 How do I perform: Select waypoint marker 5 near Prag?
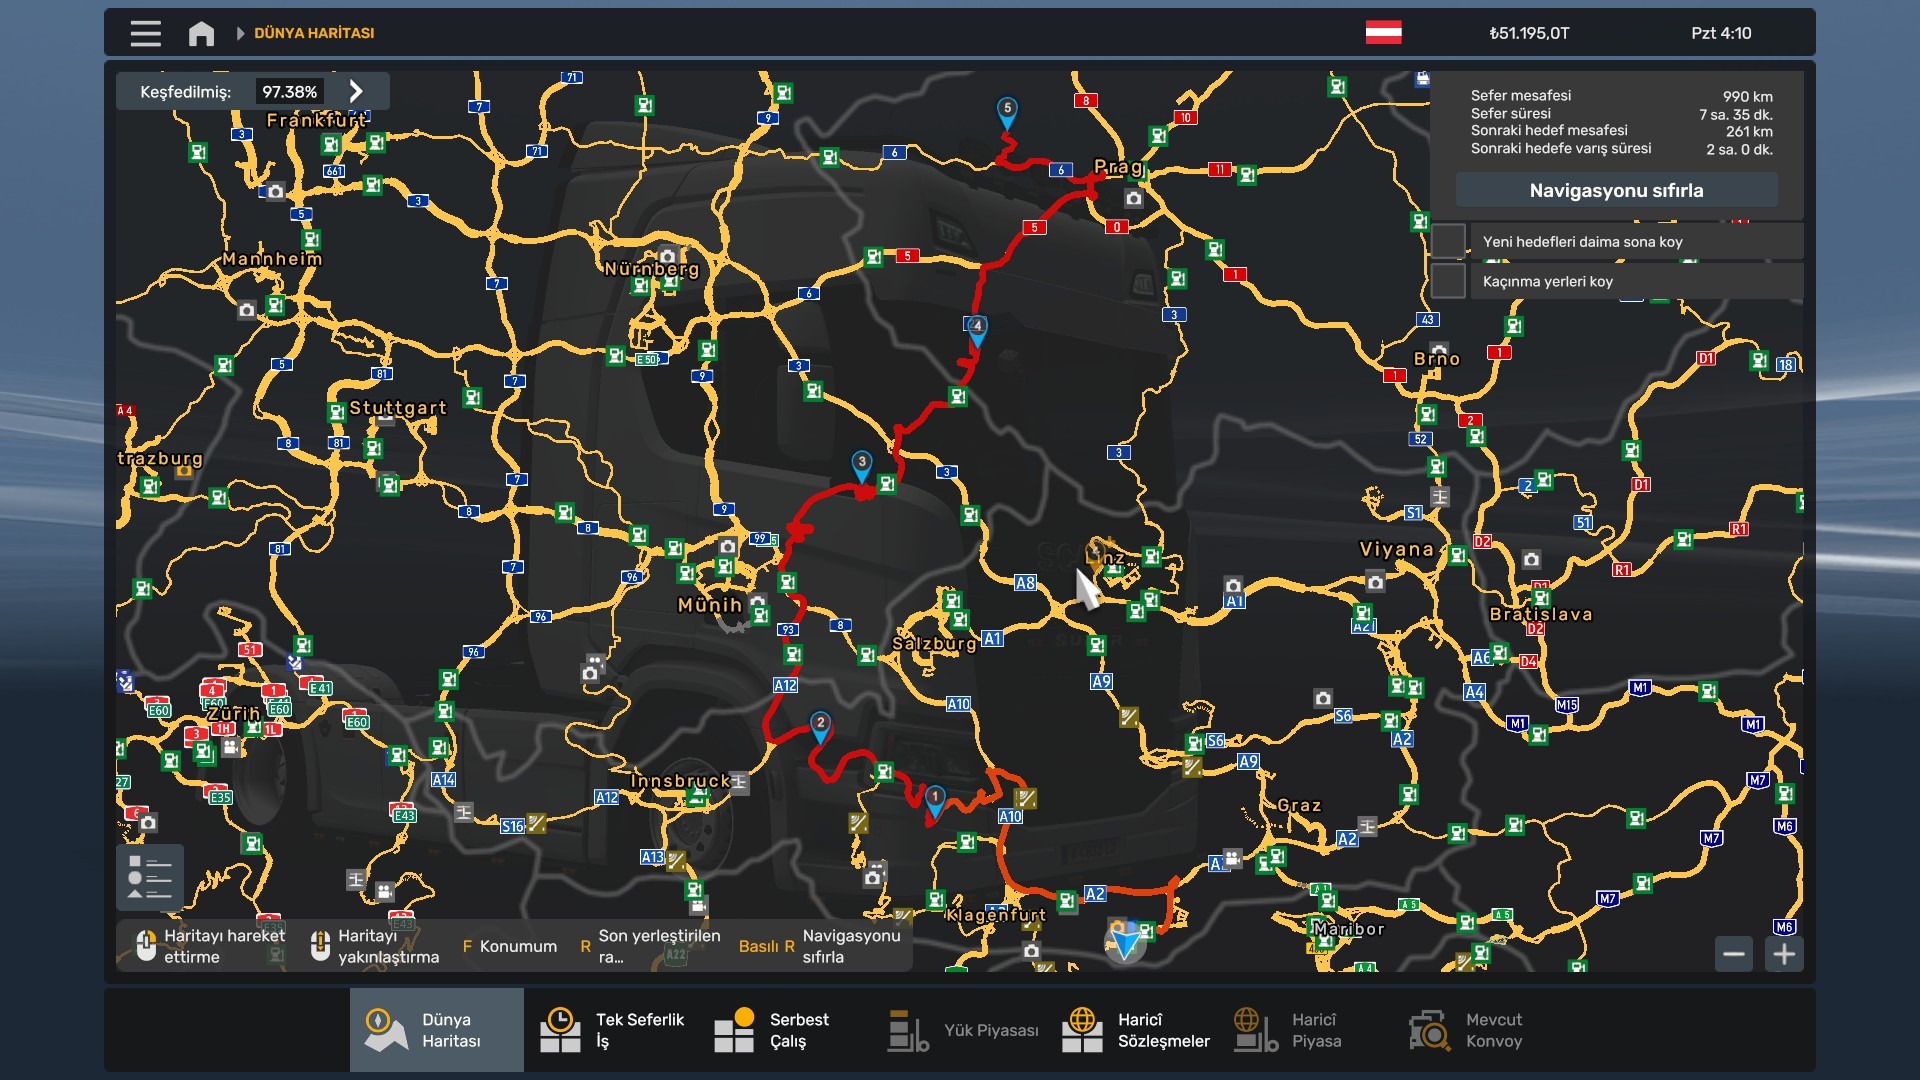click(x=1007, y=112)
